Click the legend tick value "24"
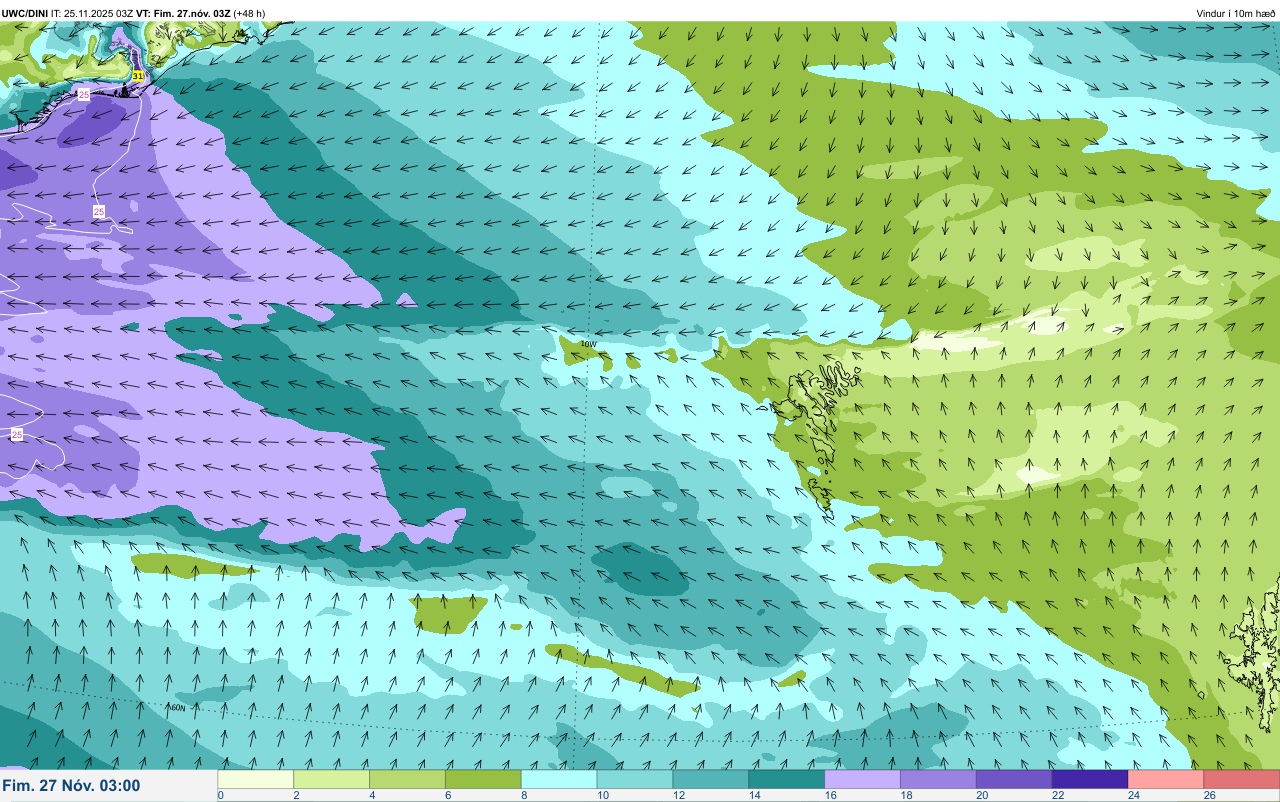Image resolution: width=1280 pixels, height=802 pixels. (1132, 796)
